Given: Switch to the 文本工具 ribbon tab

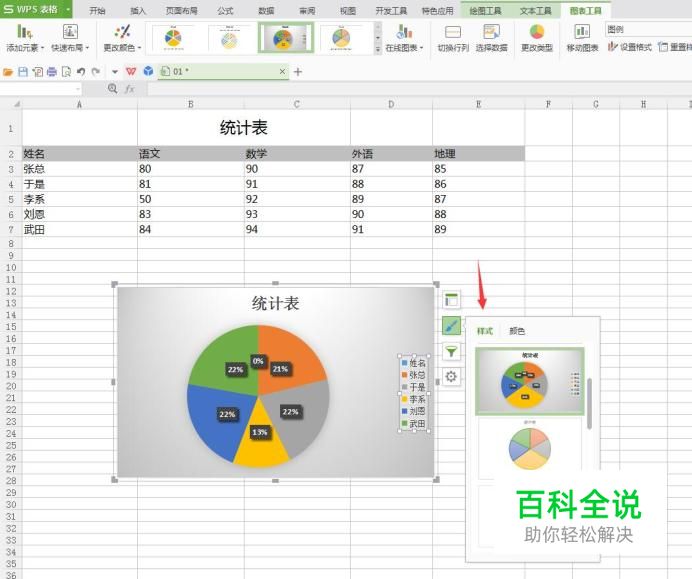Looking at the screenshot, I should tap(535, 11).
